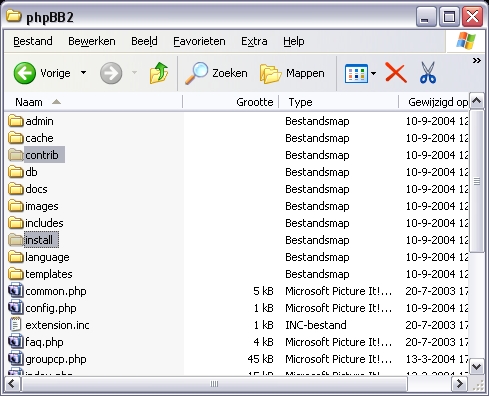Sort by Gewijzigd op column header
This screenshot has height=396, width=489.
pos(434,102)
